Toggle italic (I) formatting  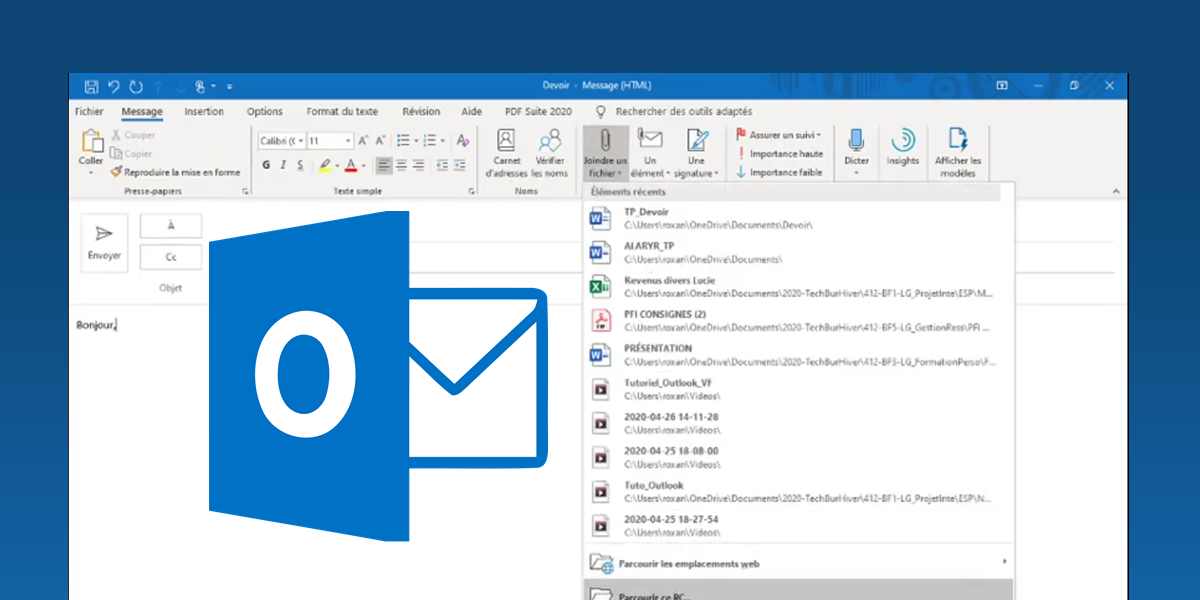coord(284,166)
